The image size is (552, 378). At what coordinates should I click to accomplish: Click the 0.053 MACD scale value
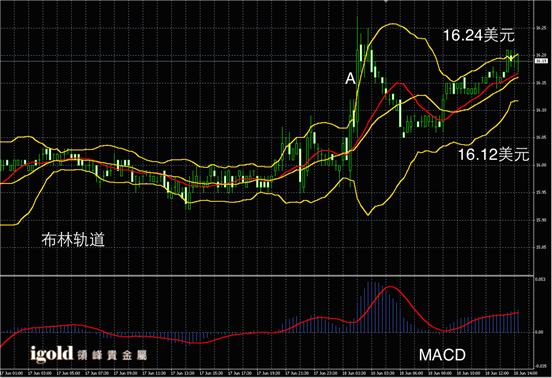click(539, 279)
